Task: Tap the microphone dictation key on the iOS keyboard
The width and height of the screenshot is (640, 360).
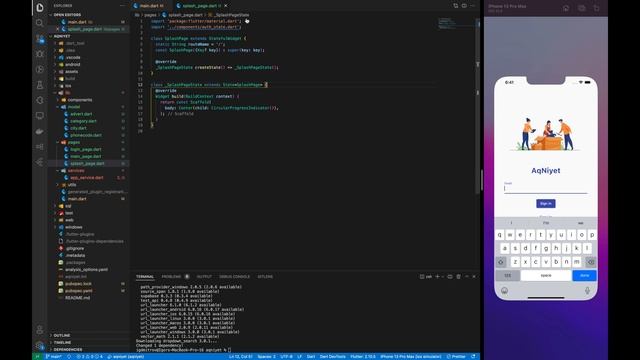Action: pyautogui.click(x=587, y=290)
